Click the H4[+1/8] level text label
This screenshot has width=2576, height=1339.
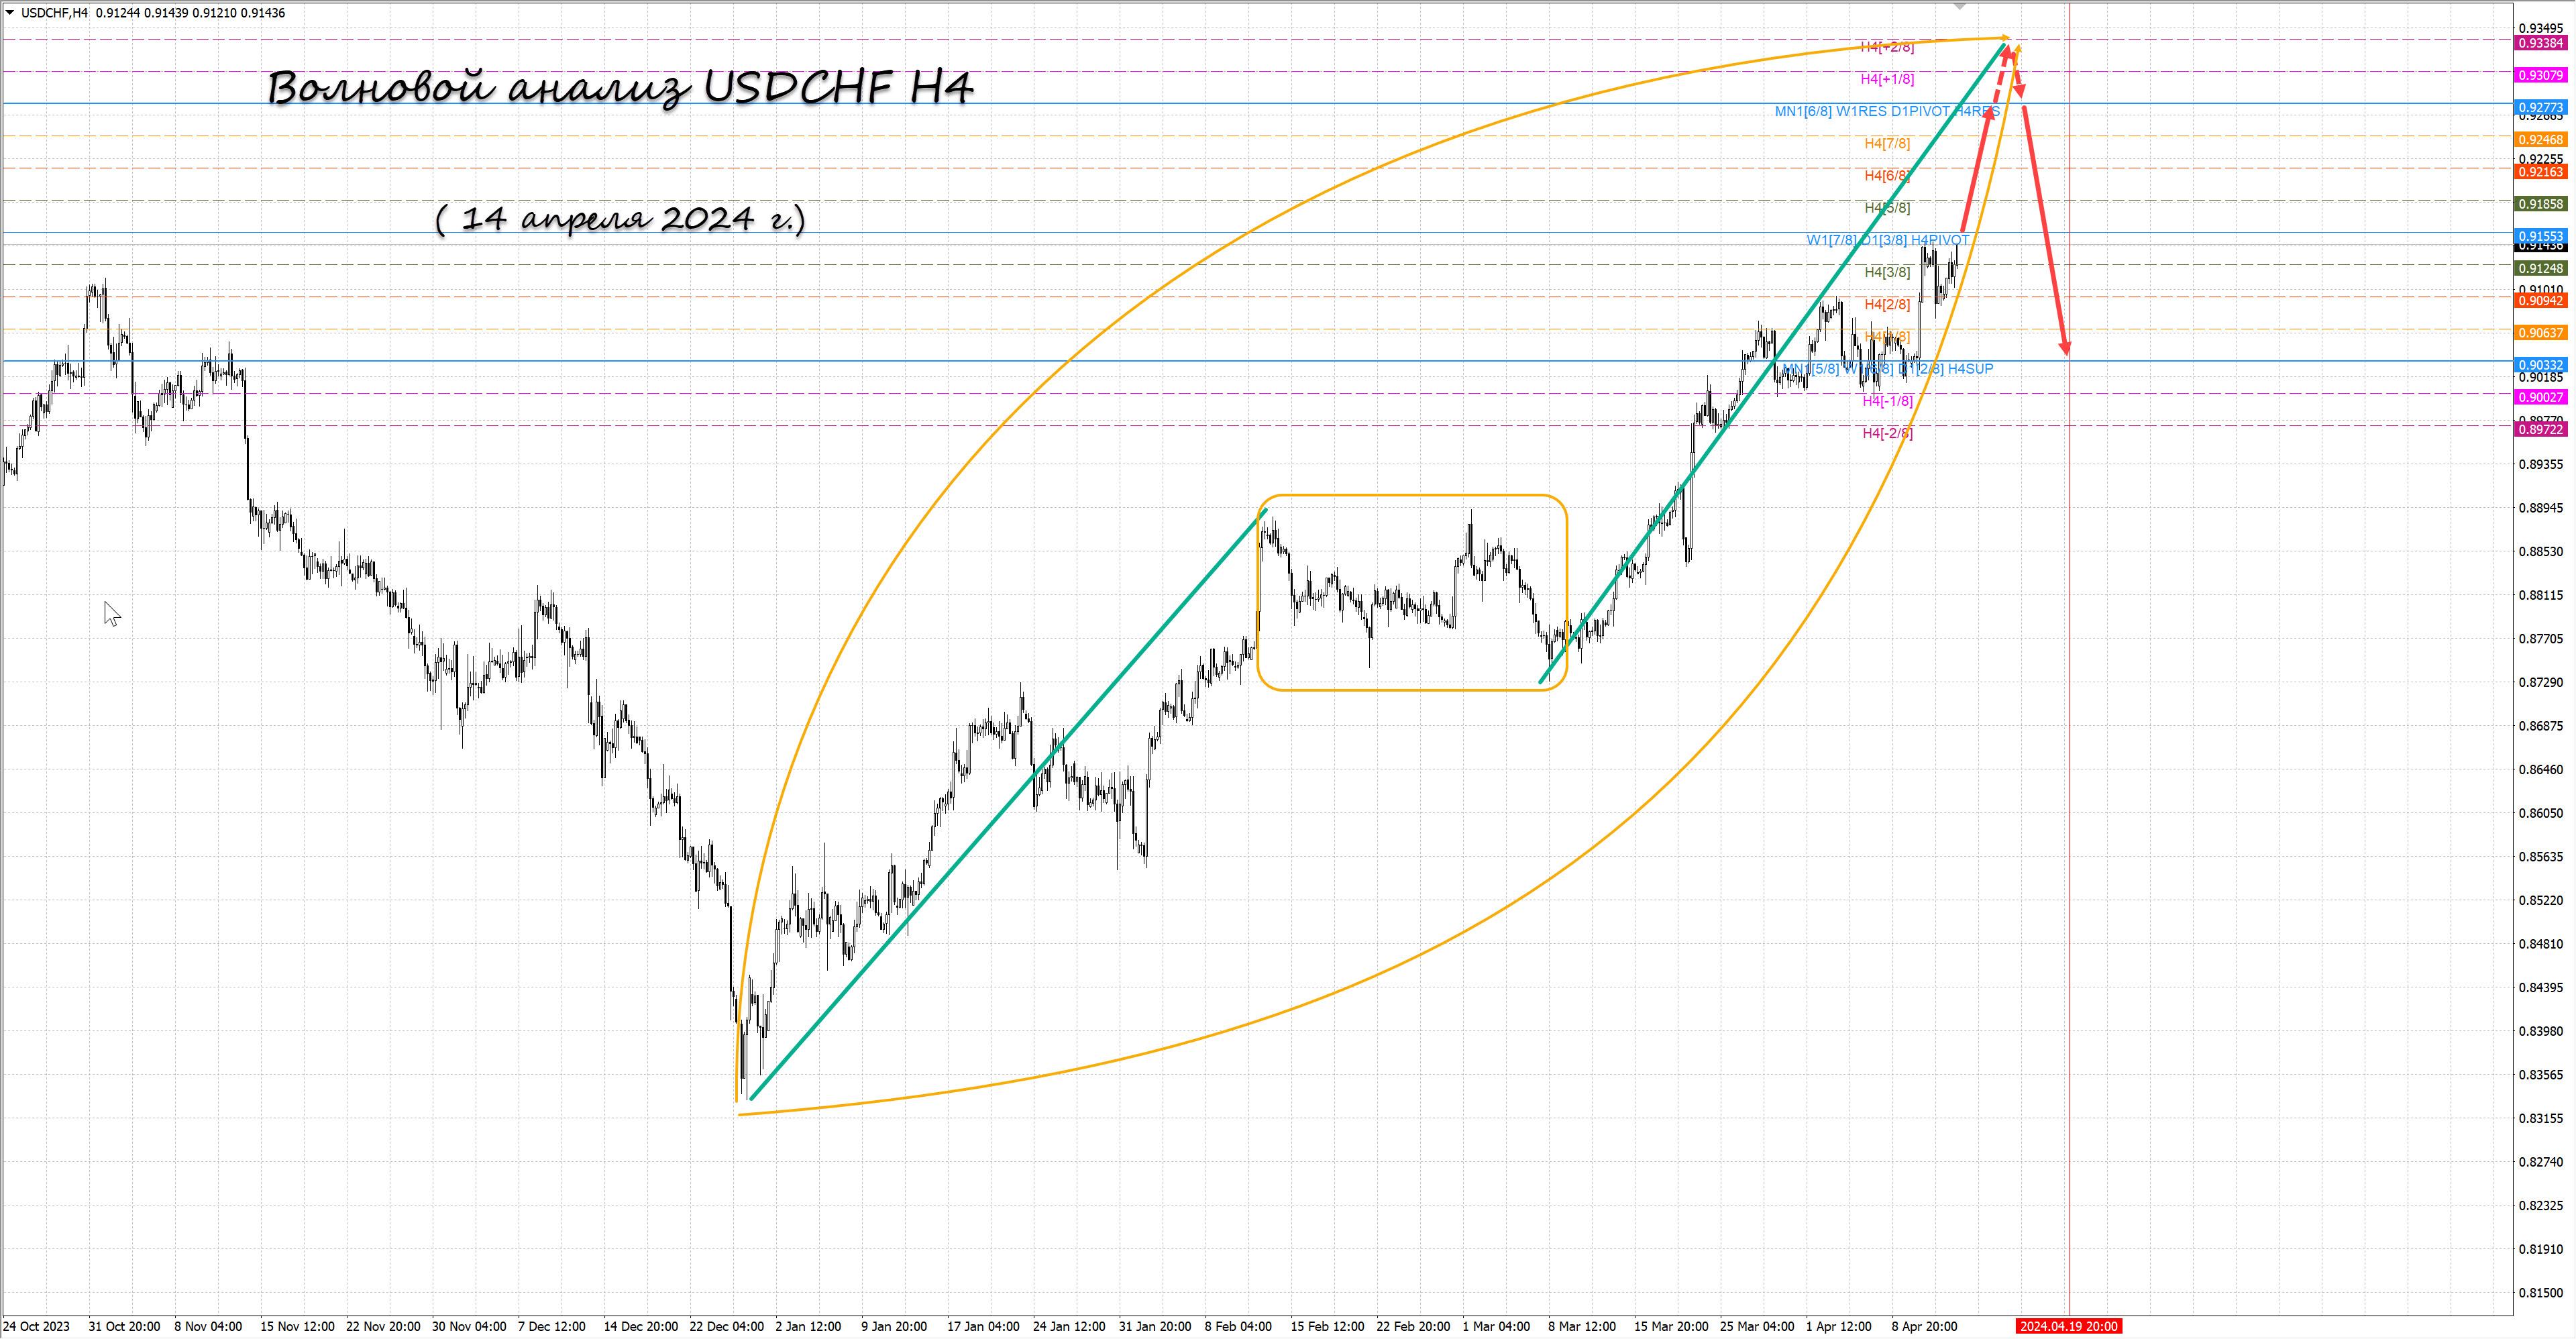1887,79
